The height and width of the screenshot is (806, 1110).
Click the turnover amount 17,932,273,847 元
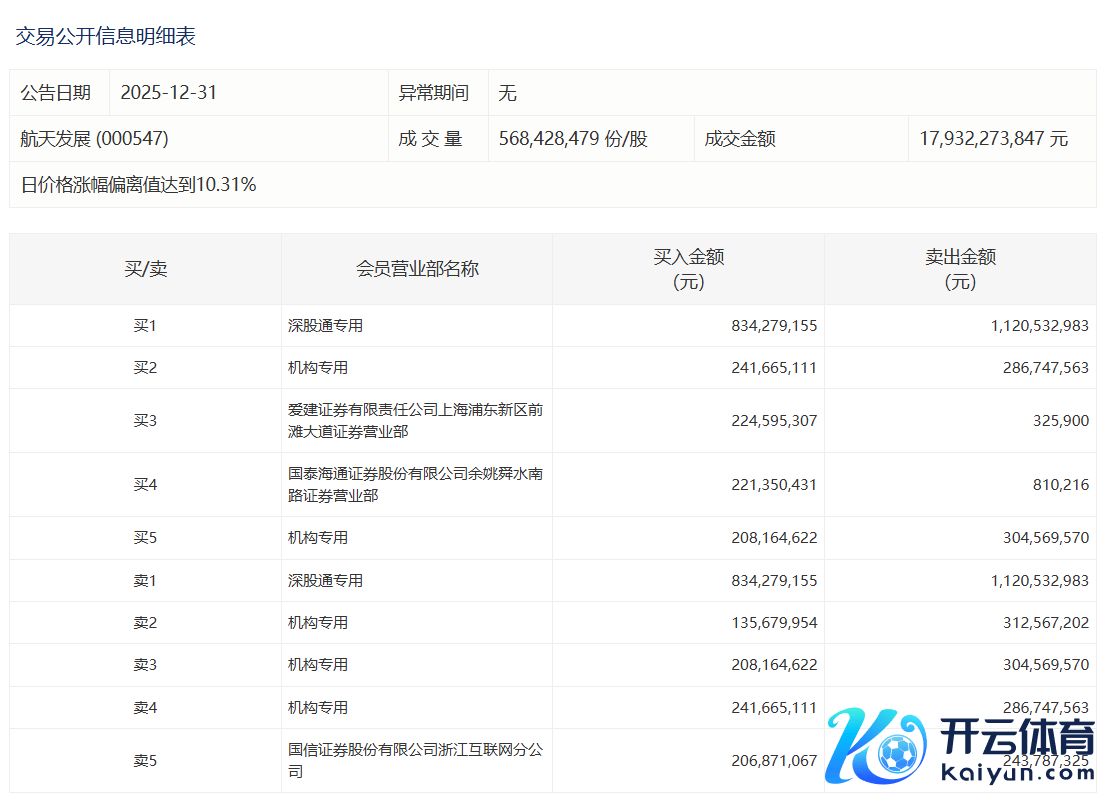[993, 139]
